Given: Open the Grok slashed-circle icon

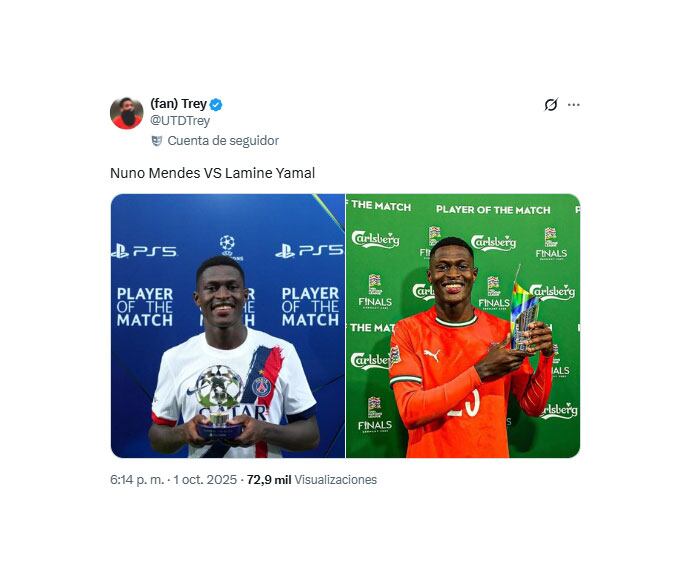Looking at the screenshot, I should pyautogui.click(x=551, y=105).
